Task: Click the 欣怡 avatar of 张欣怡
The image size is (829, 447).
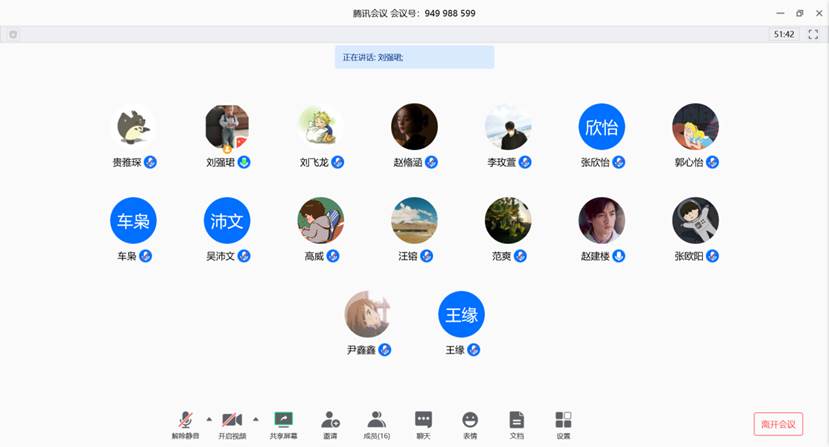Action: pyautogui.click(x=602, y=127)
